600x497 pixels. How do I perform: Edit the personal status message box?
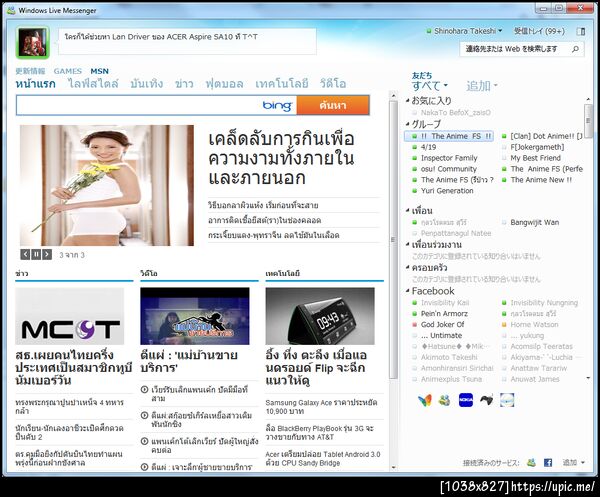[x=187, y=41]
